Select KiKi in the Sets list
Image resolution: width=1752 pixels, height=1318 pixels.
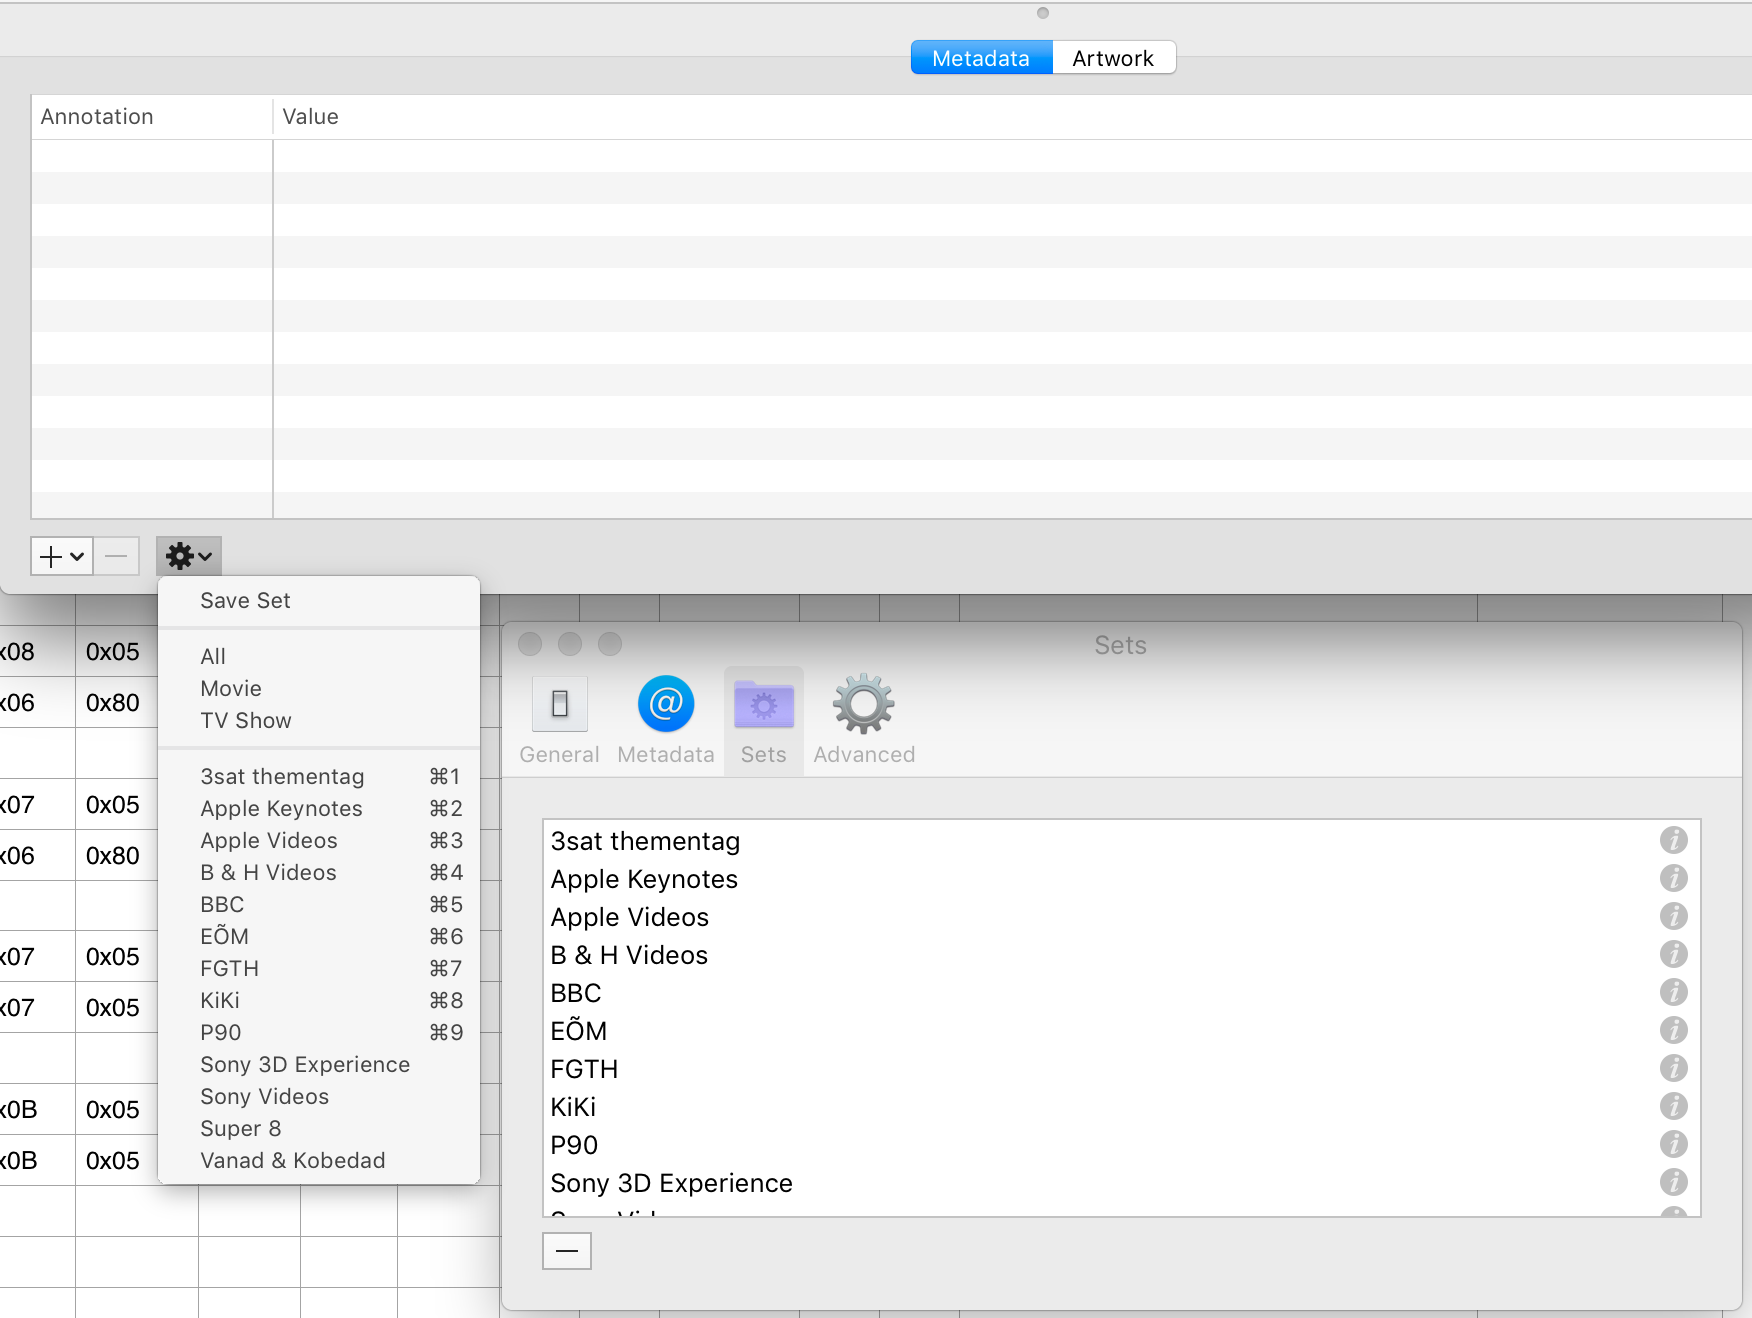[x=1121, y=1107]
